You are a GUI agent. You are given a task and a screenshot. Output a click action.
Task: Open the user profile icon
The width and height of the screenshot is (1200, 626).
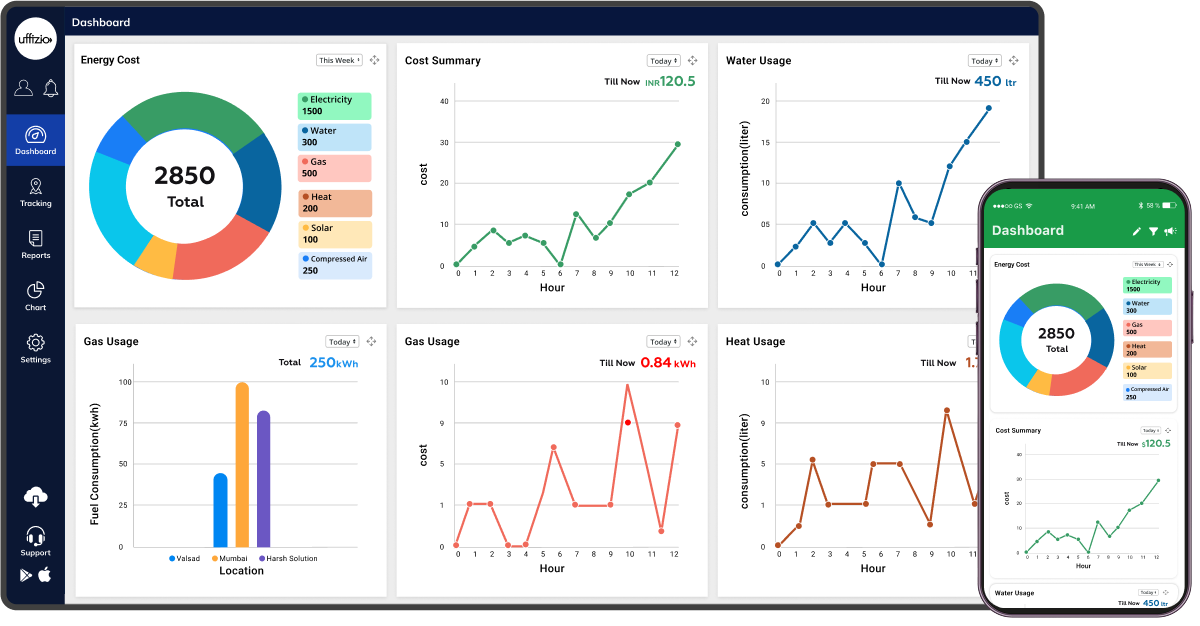click(23, 89)
